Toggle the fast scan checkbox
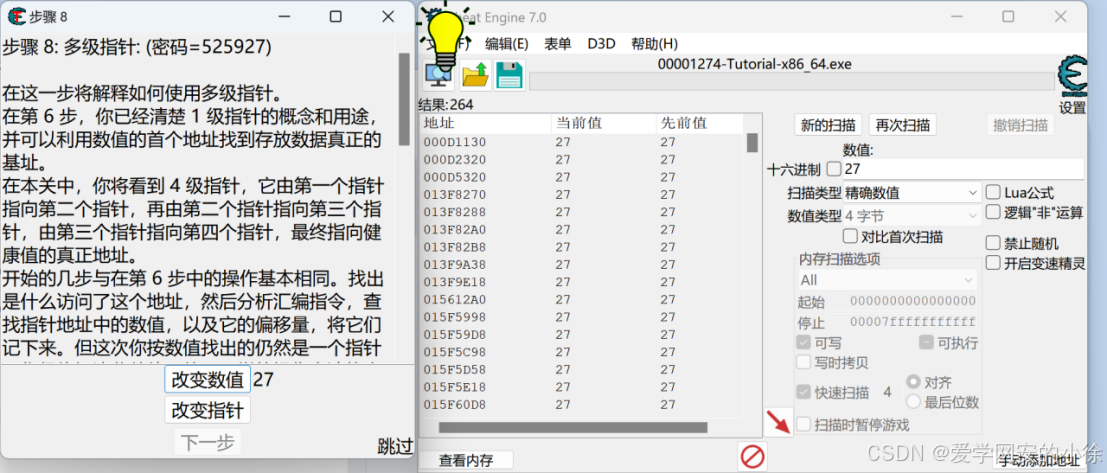 tap(803, 392)
